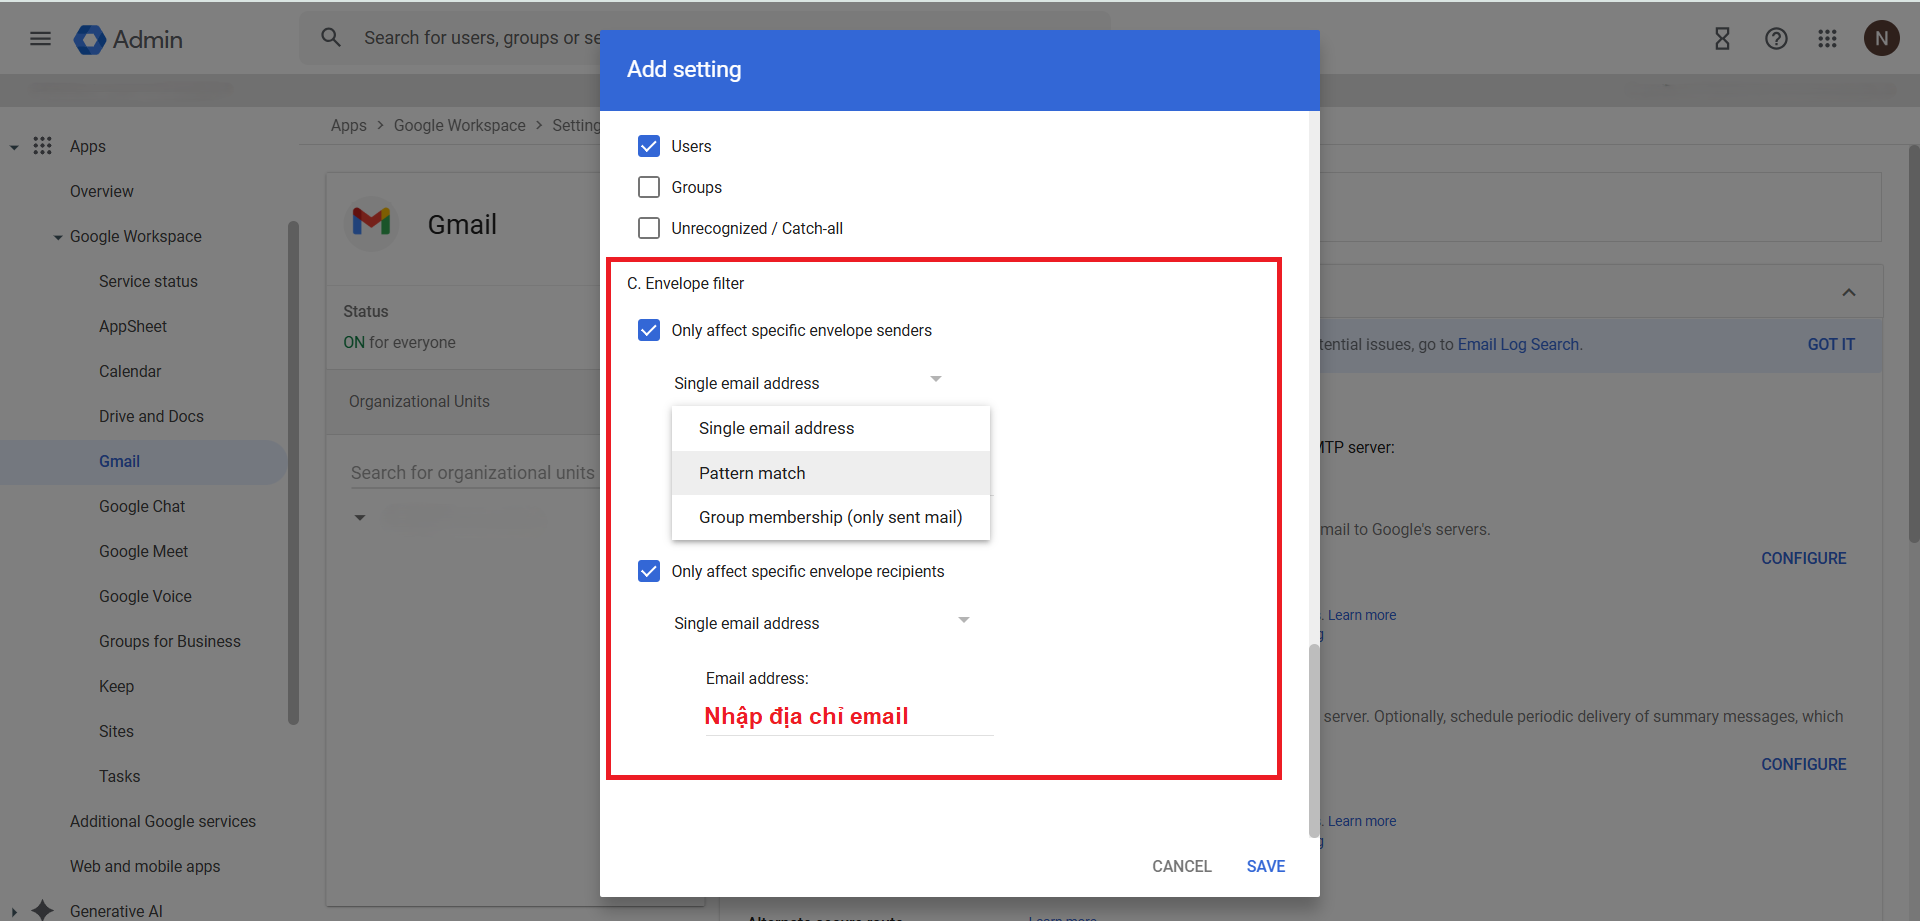Click the search magnifier icon
The height and width of the screenshot is (921, 1920).
[331, 38]
